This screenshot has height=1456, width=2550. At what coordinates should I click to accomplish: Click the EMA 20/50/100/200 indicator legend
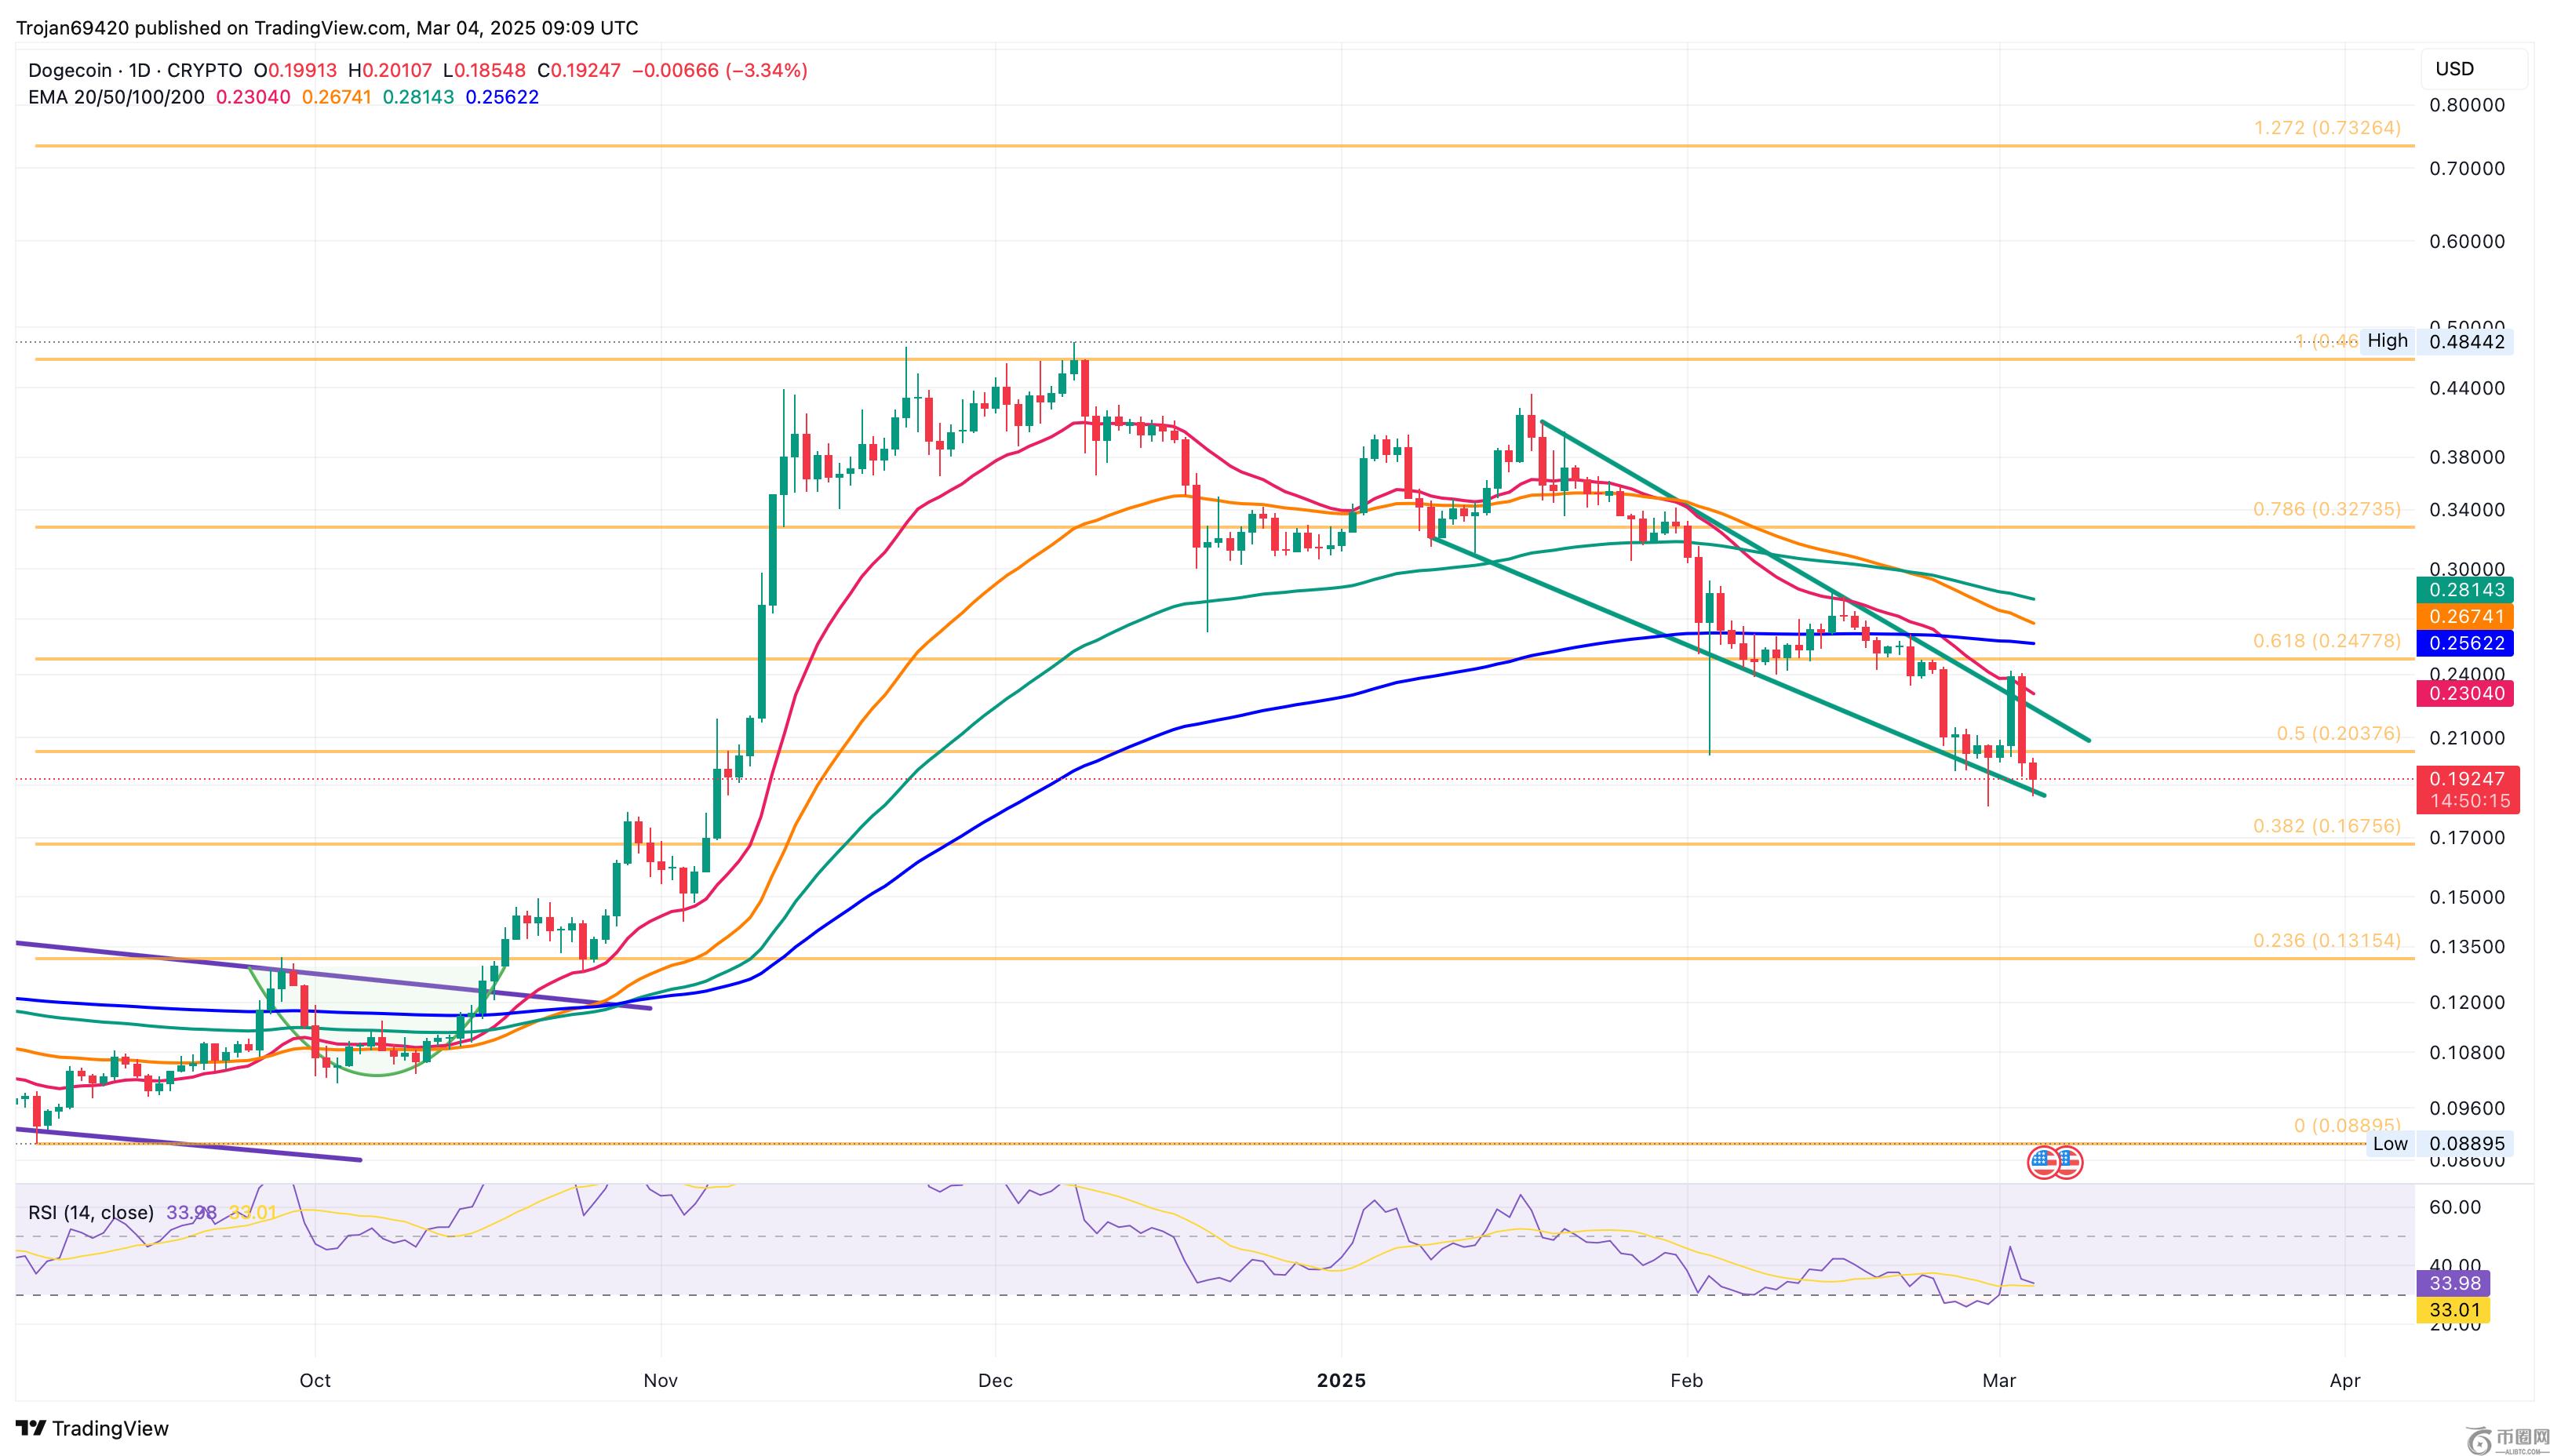click(x=116, y=97)
